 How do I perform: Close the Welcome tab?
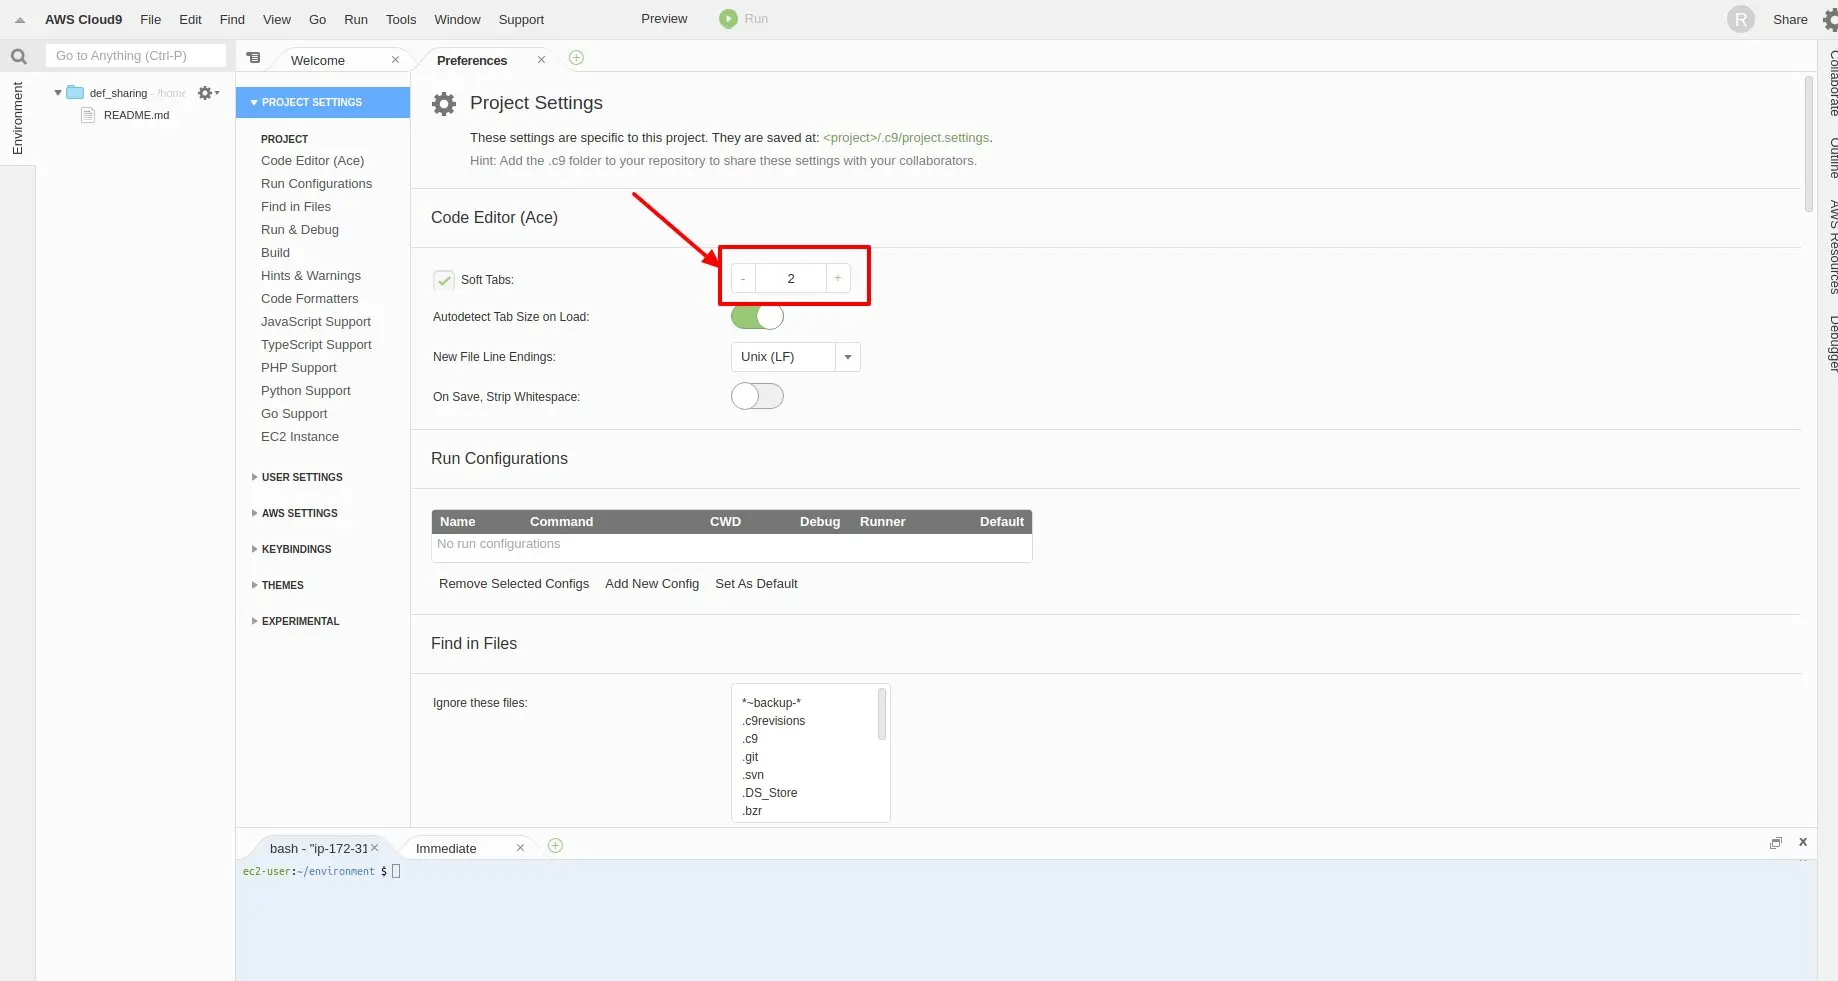(x=395, y=60)
